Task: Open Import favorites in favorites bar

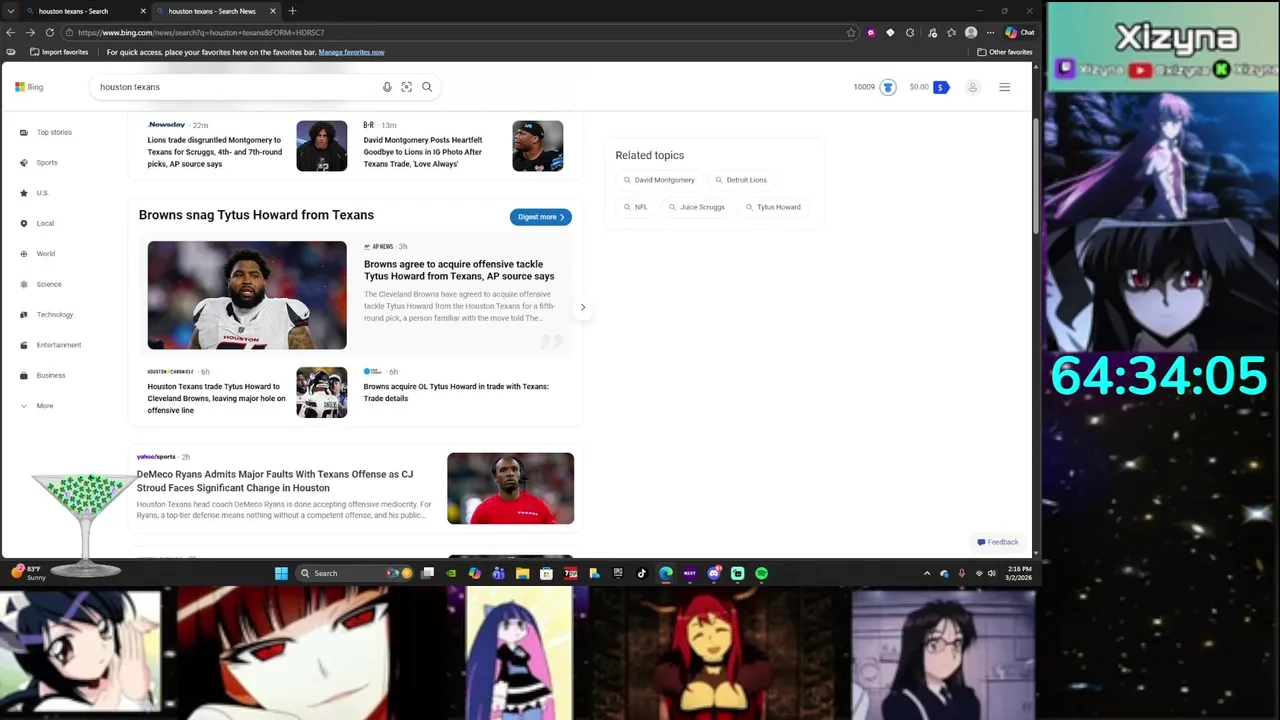Action: pyautogui.click(x=59, y=52)
